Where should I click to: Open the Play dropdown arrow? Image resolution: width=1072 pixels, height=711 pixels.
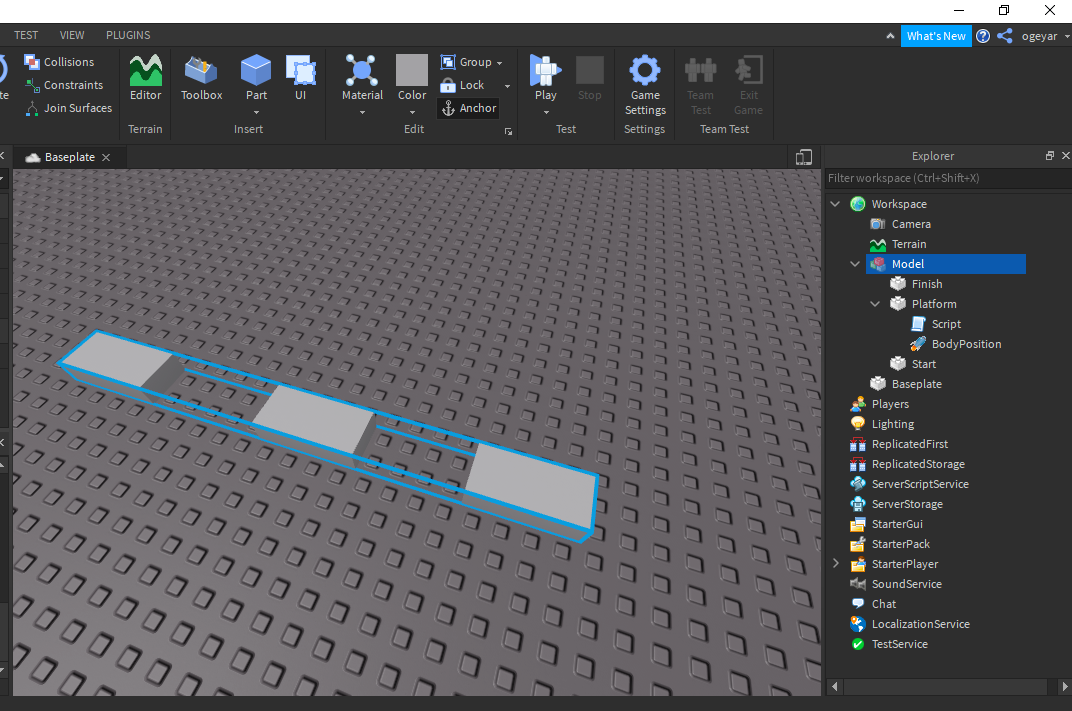coord(546,113)
